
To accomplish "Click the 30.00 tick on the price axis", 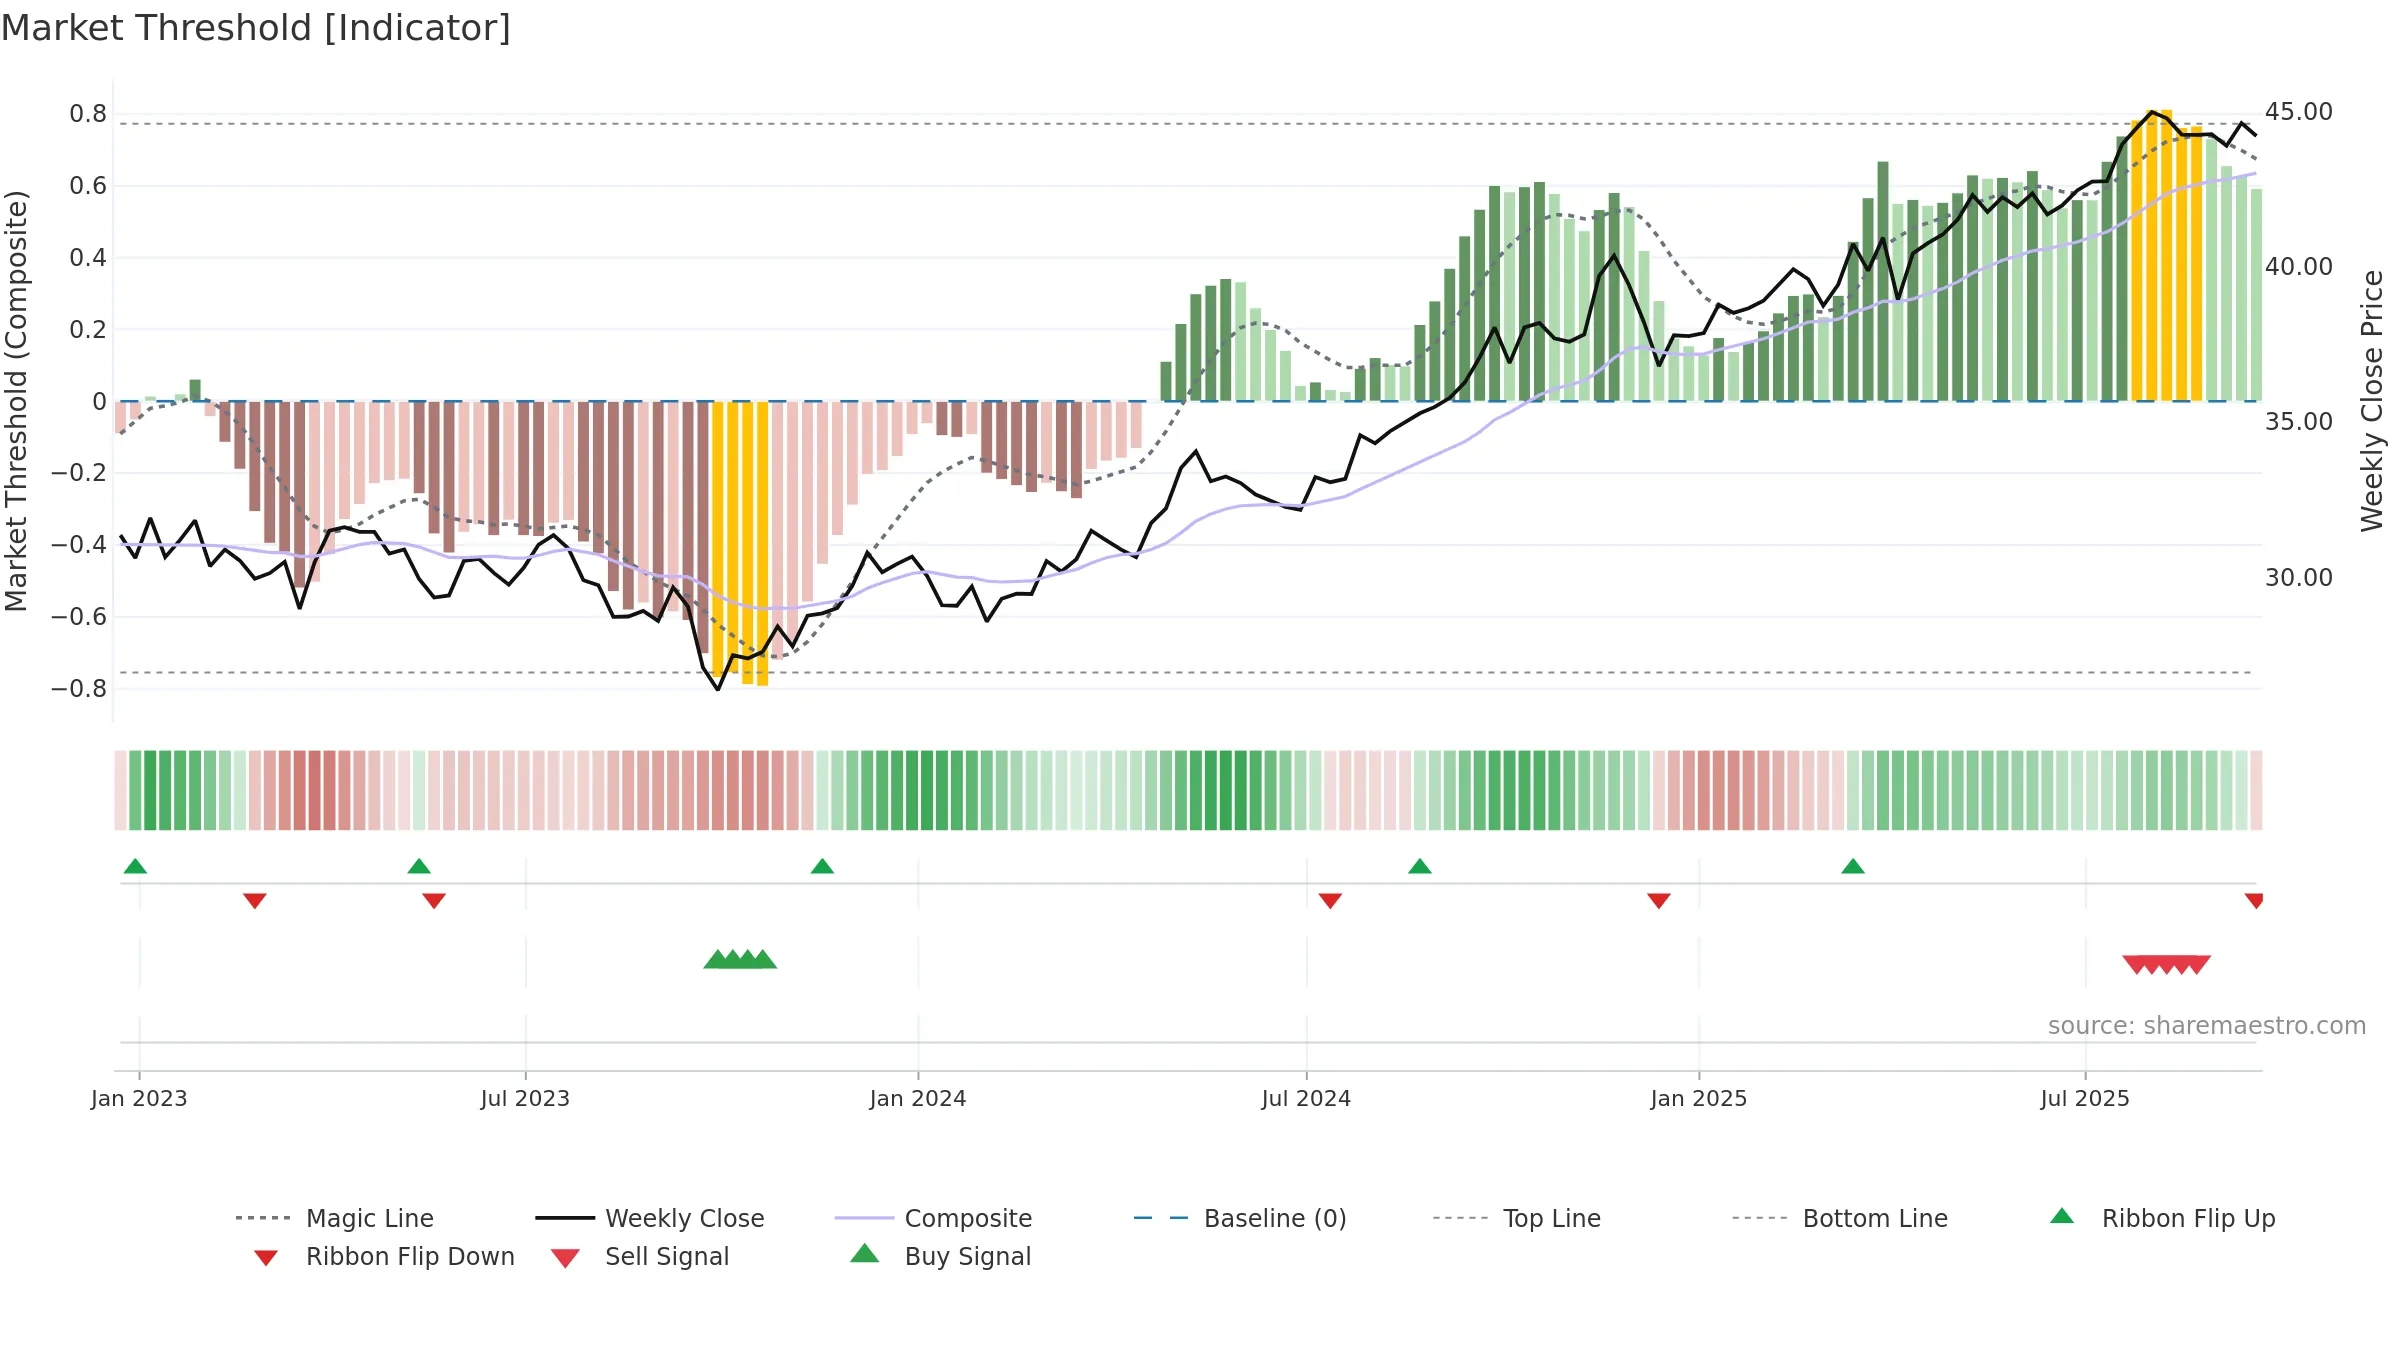I will (2299, 578).
